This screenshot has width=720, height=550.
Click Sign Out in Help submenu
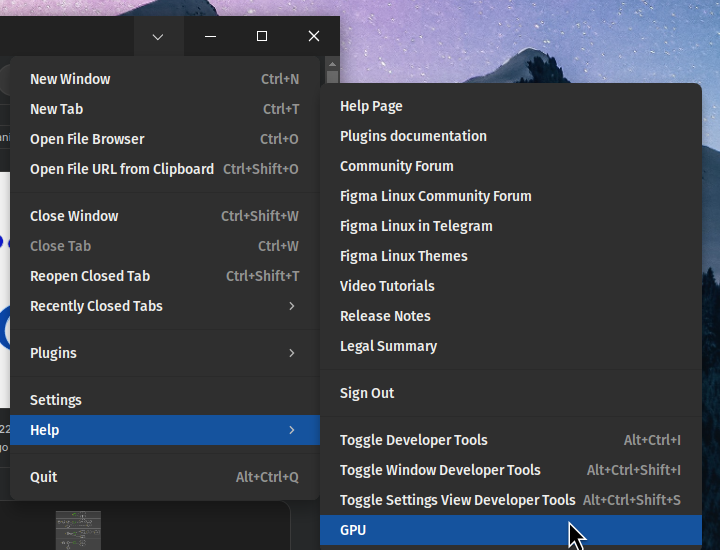click(x=367, y=393)
